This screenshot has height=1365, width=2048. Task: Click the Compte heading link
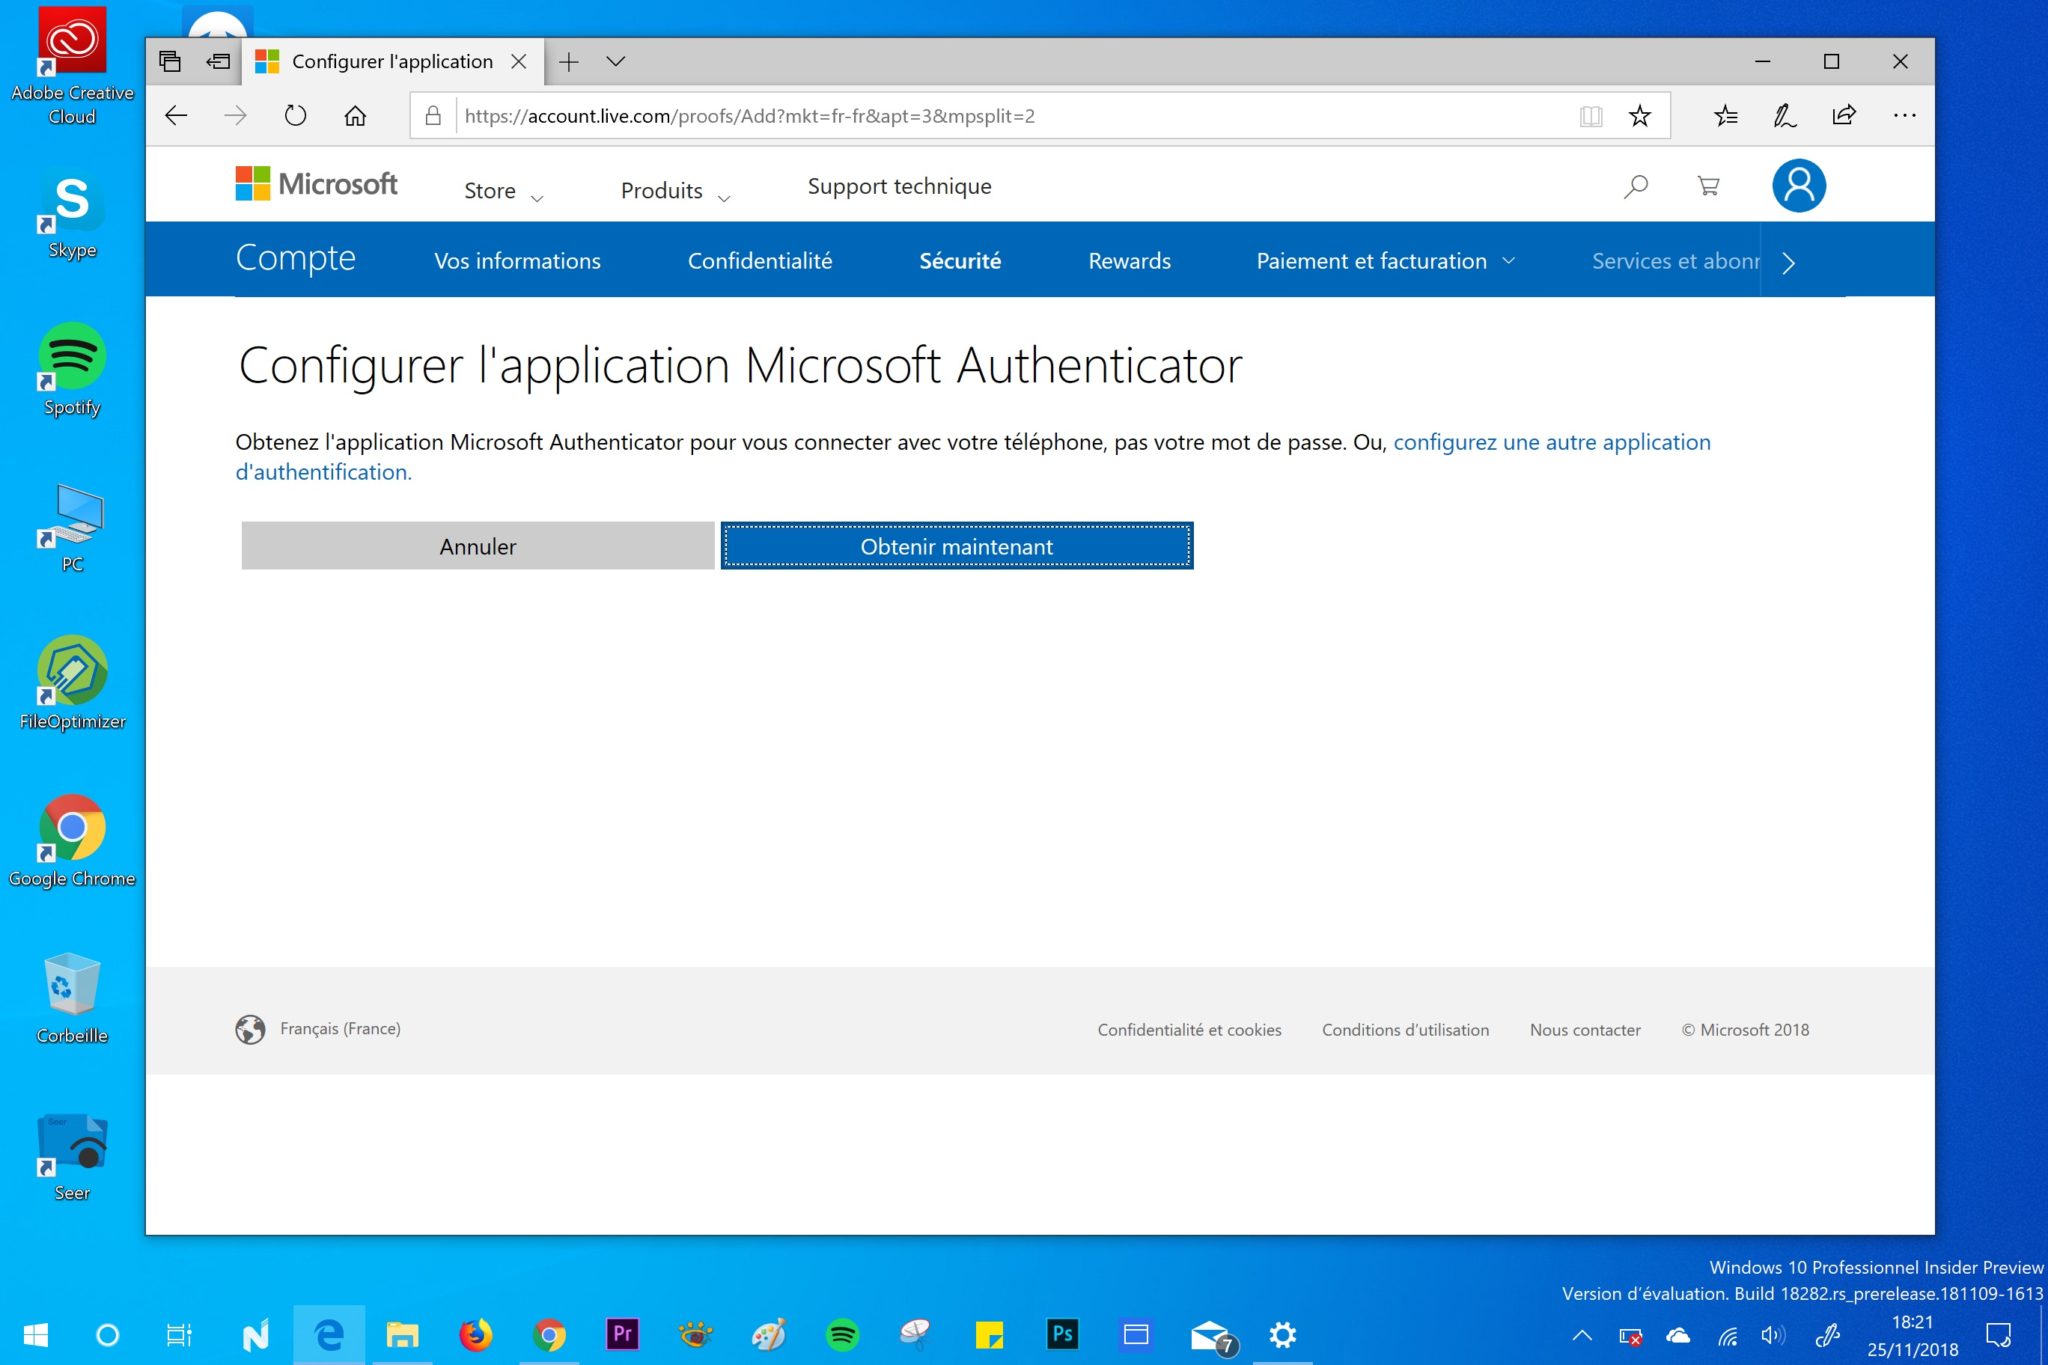(x=295, y=258)
